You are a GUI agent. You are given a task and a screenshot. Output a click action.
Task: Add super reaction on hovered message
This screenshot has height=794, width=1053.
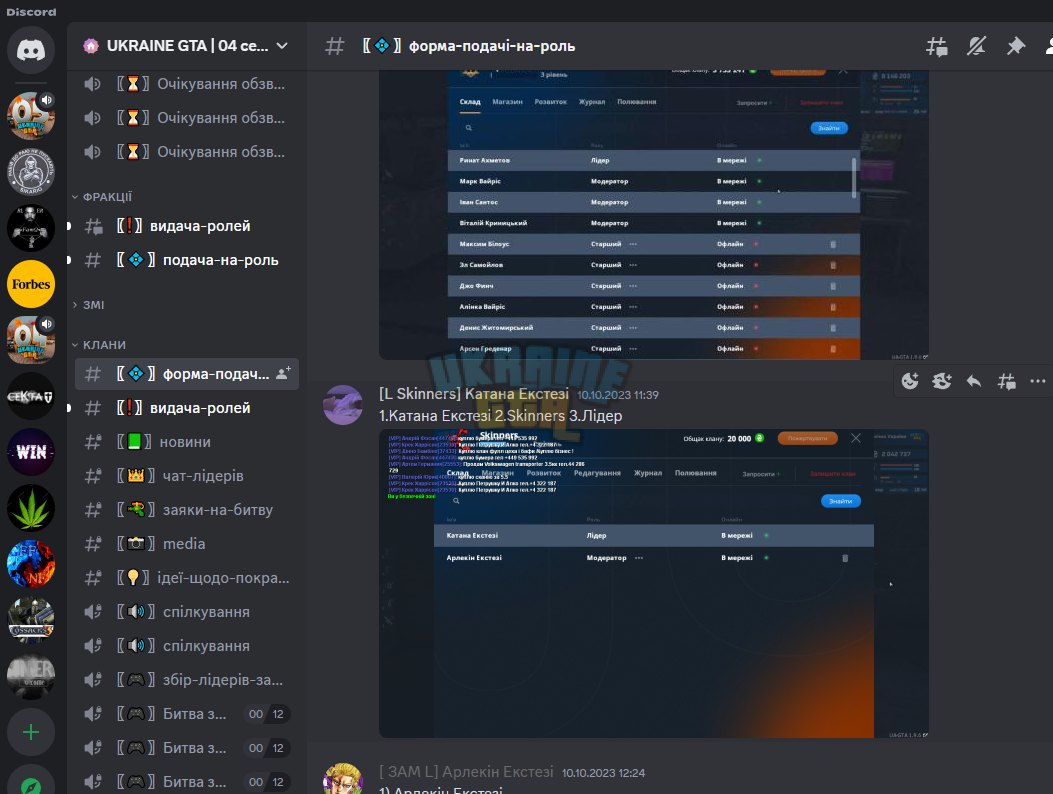(x=942, y=382)
